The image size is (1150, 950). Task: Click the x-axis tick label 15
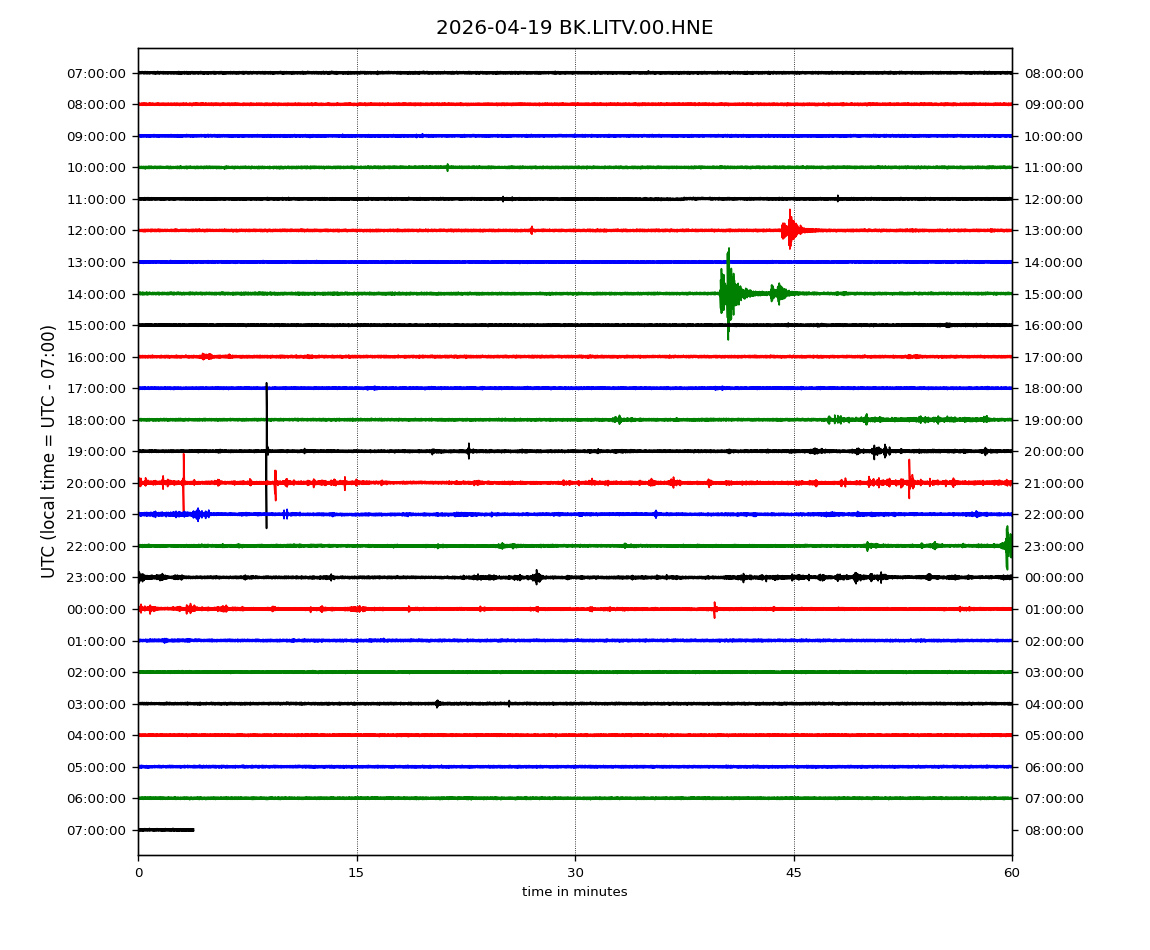click(x=356, y=873)
